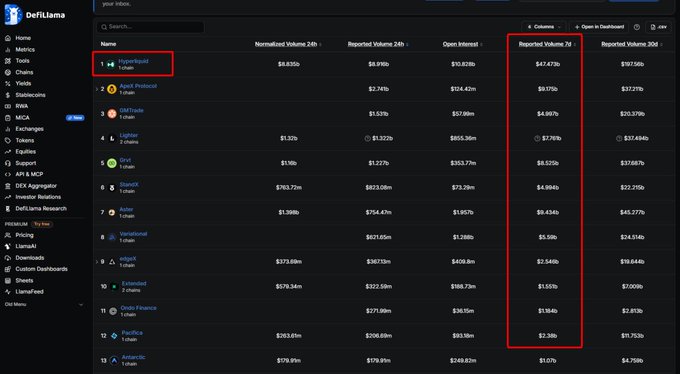This screenshot has height=374, width=680.
Task: Click the Hyperliquid protocol logo
Action: 111,64
